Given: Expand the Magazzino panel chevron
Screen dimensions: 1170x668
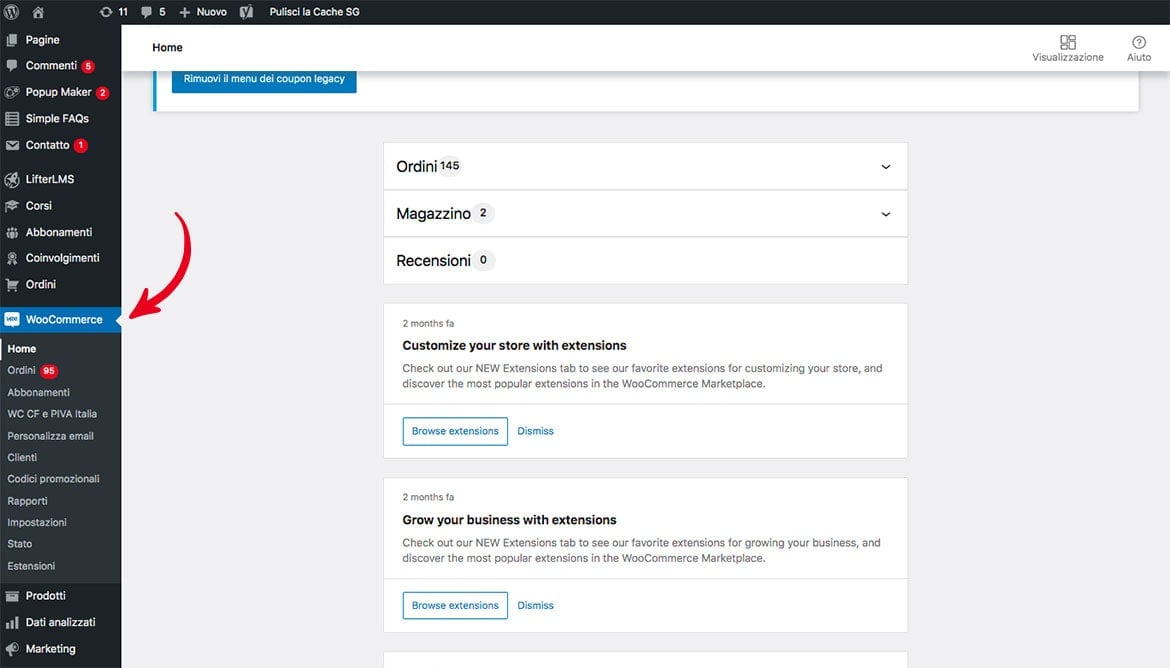Looking at the screenshot, I should 886,214.
